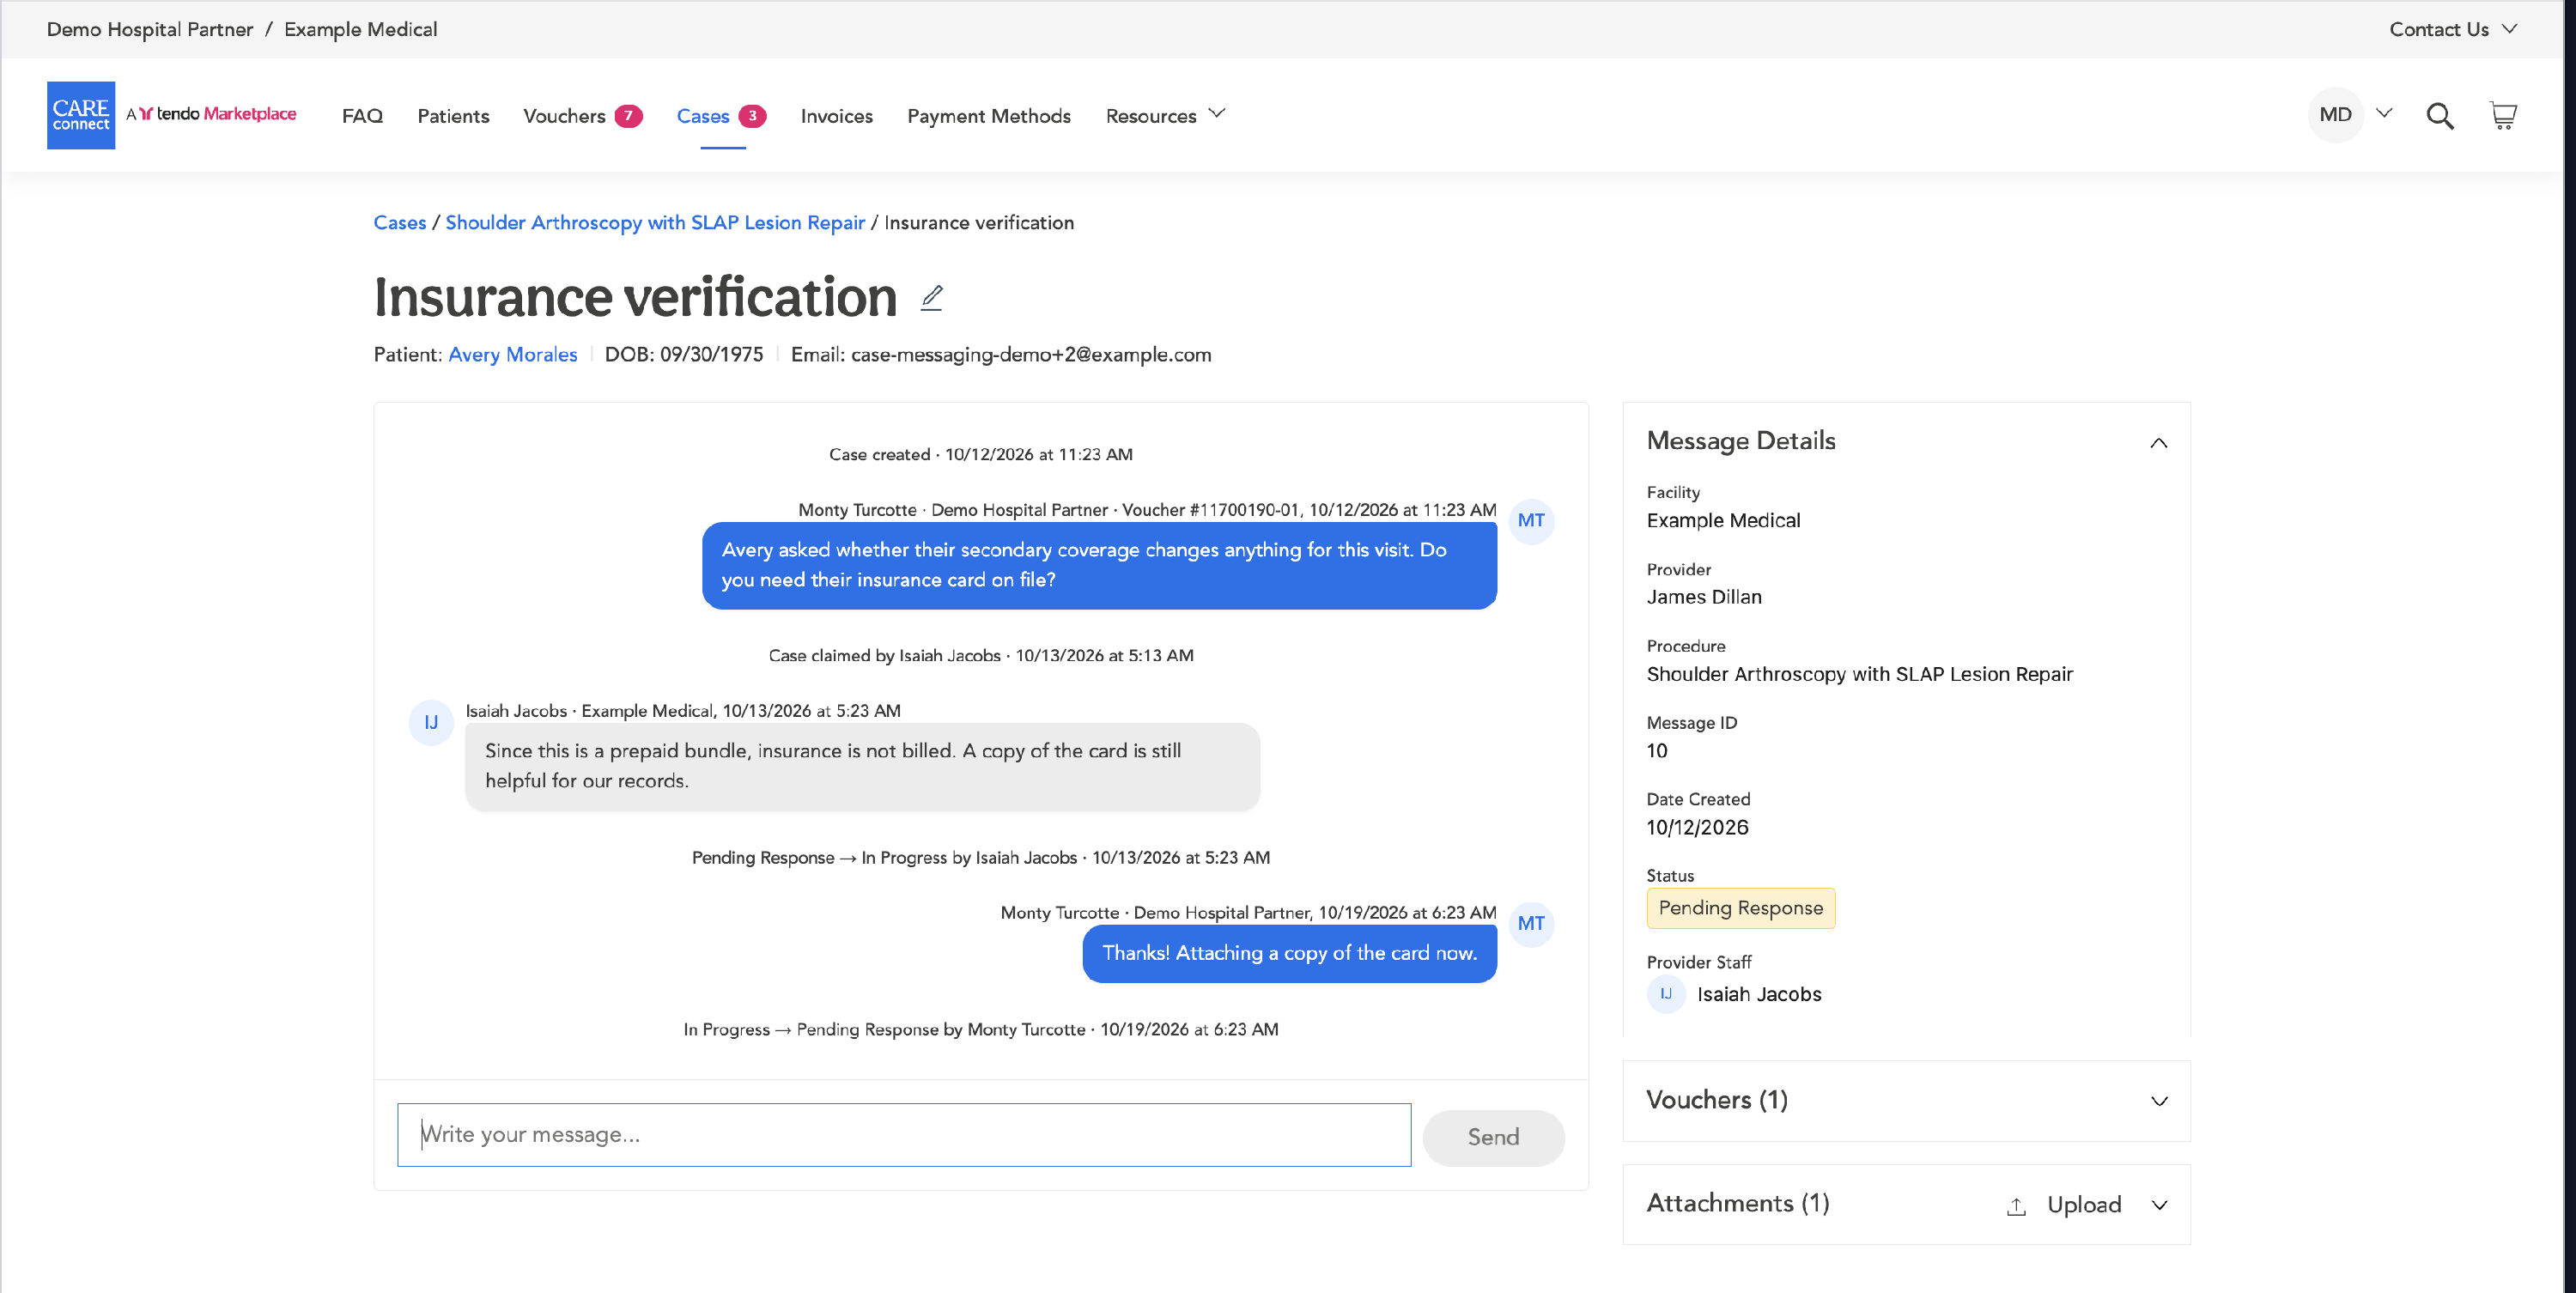Click the IJ avatar beside Isaiah's message
Viewport: 2576px width, 1293px height.
click(431, 722)
